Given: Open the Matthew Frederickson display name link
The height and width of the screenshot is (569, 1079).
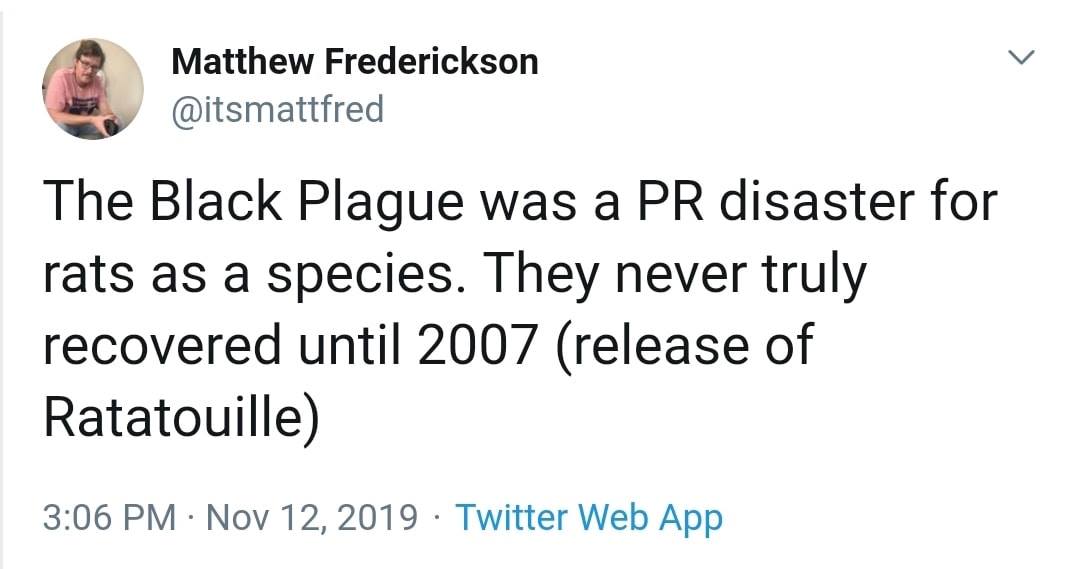Looking at the screenshot, I should pyautogui.click(x=354, y=62).
